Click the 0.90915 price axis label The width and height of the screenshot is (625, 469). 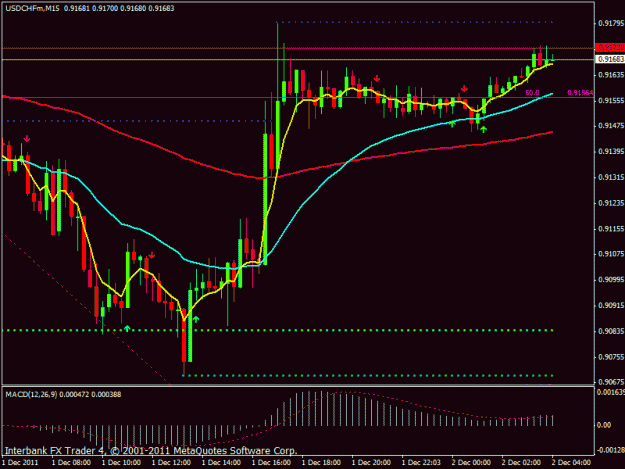pos(611,306)
